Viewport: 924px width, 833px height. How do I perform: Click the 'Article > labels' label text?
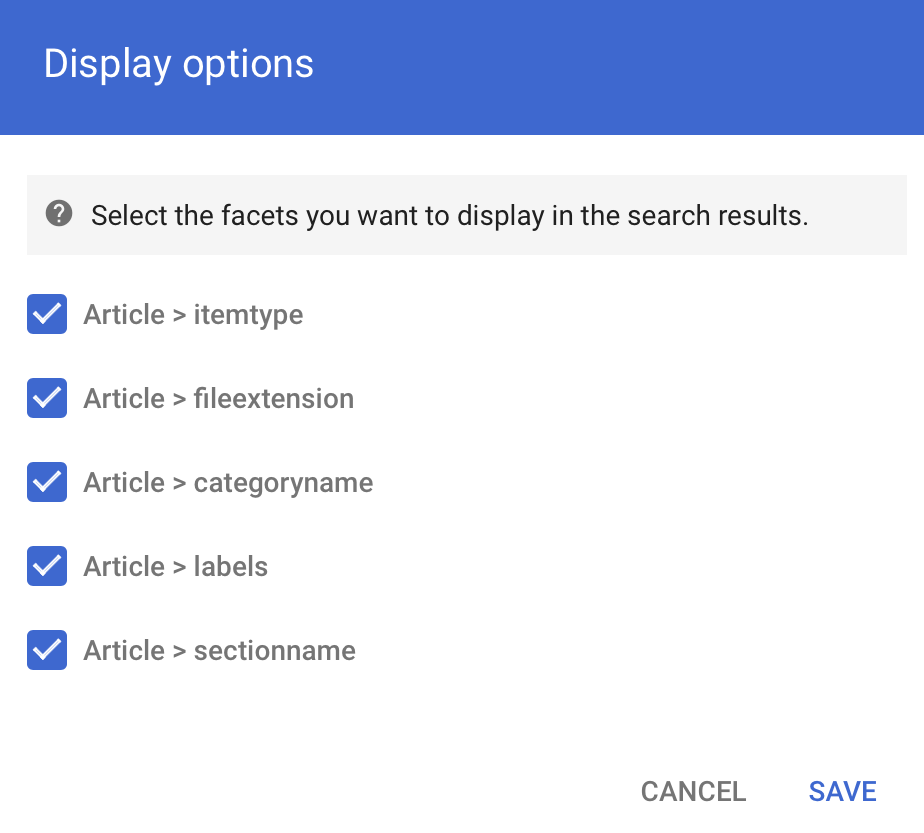[175, 567]
